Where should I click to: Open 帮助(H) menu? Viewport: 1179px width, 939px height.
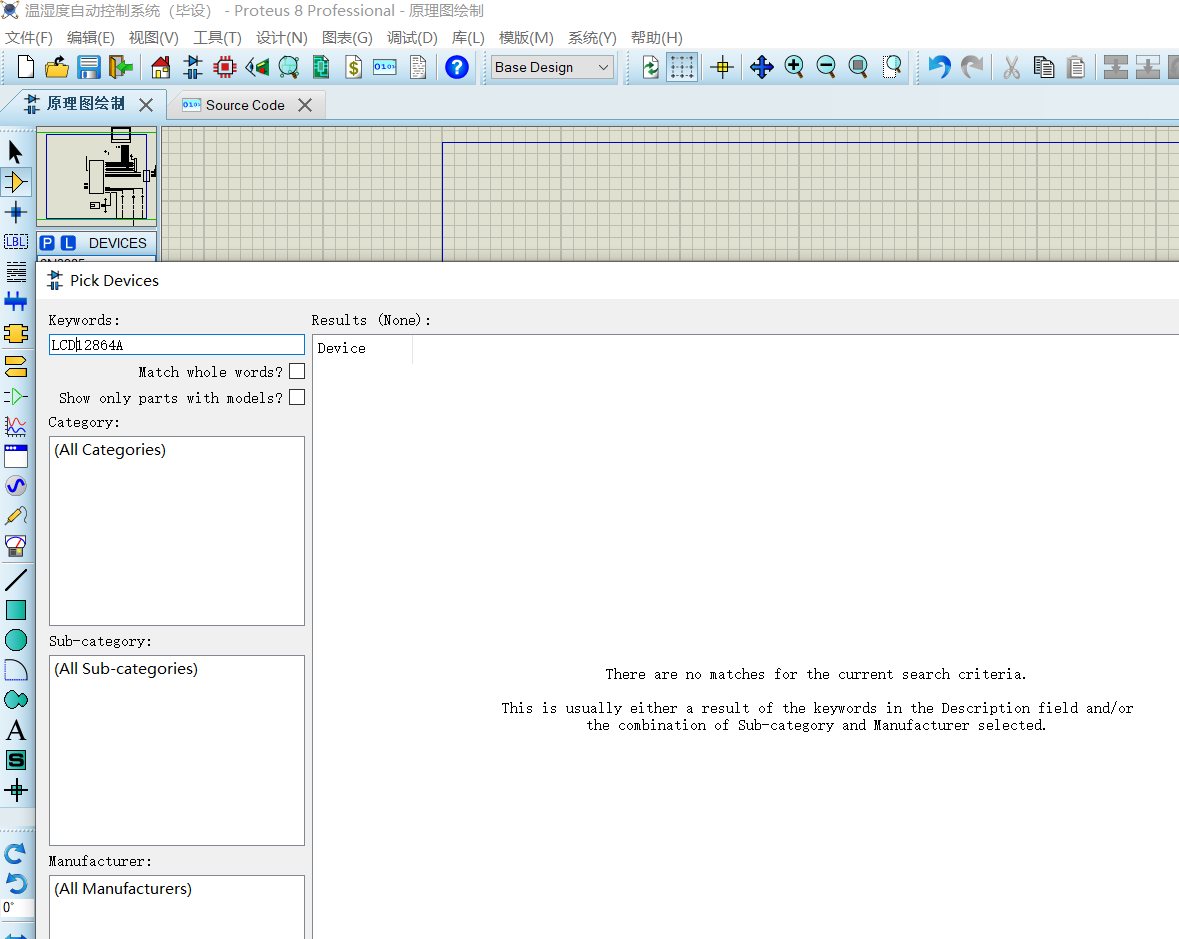656,38
